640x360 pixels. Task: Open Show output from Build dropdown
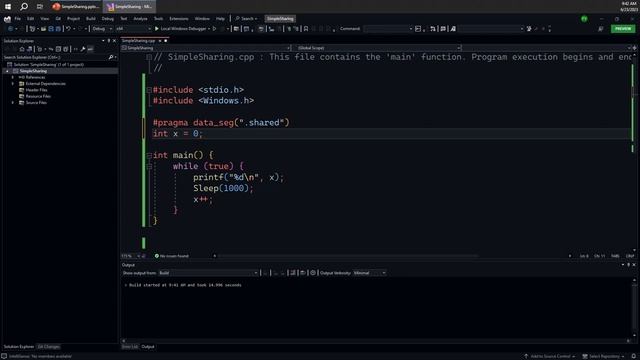[x=208, y=273]
